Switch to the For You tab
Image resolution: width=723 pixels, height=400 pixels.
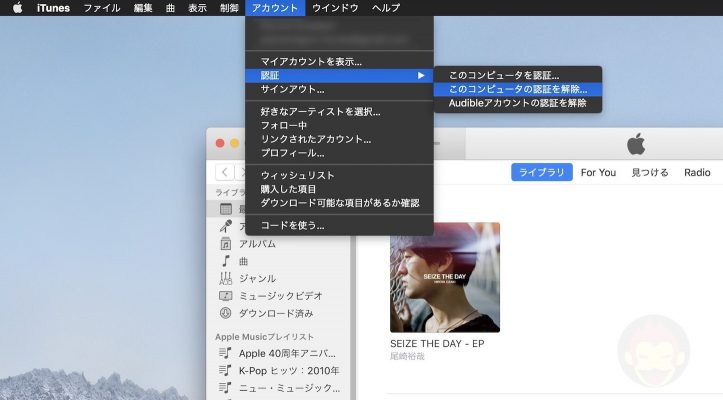tap(598, 173)
